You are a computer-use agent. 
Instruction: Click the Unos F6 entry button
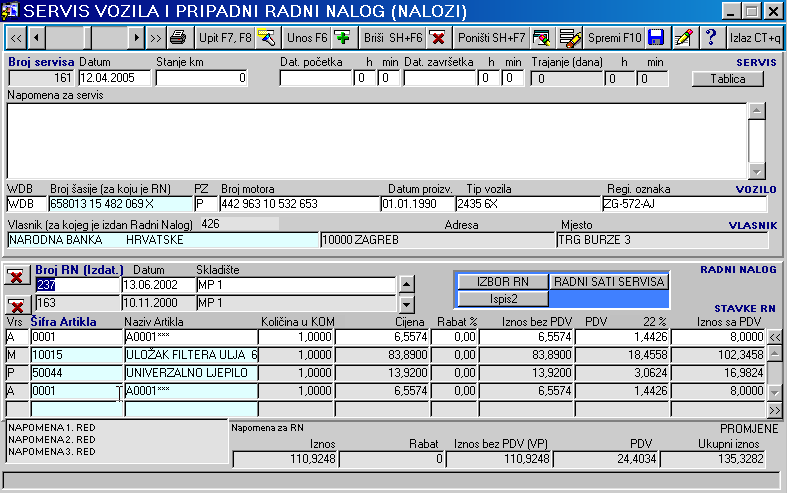[x=307, y=38]
